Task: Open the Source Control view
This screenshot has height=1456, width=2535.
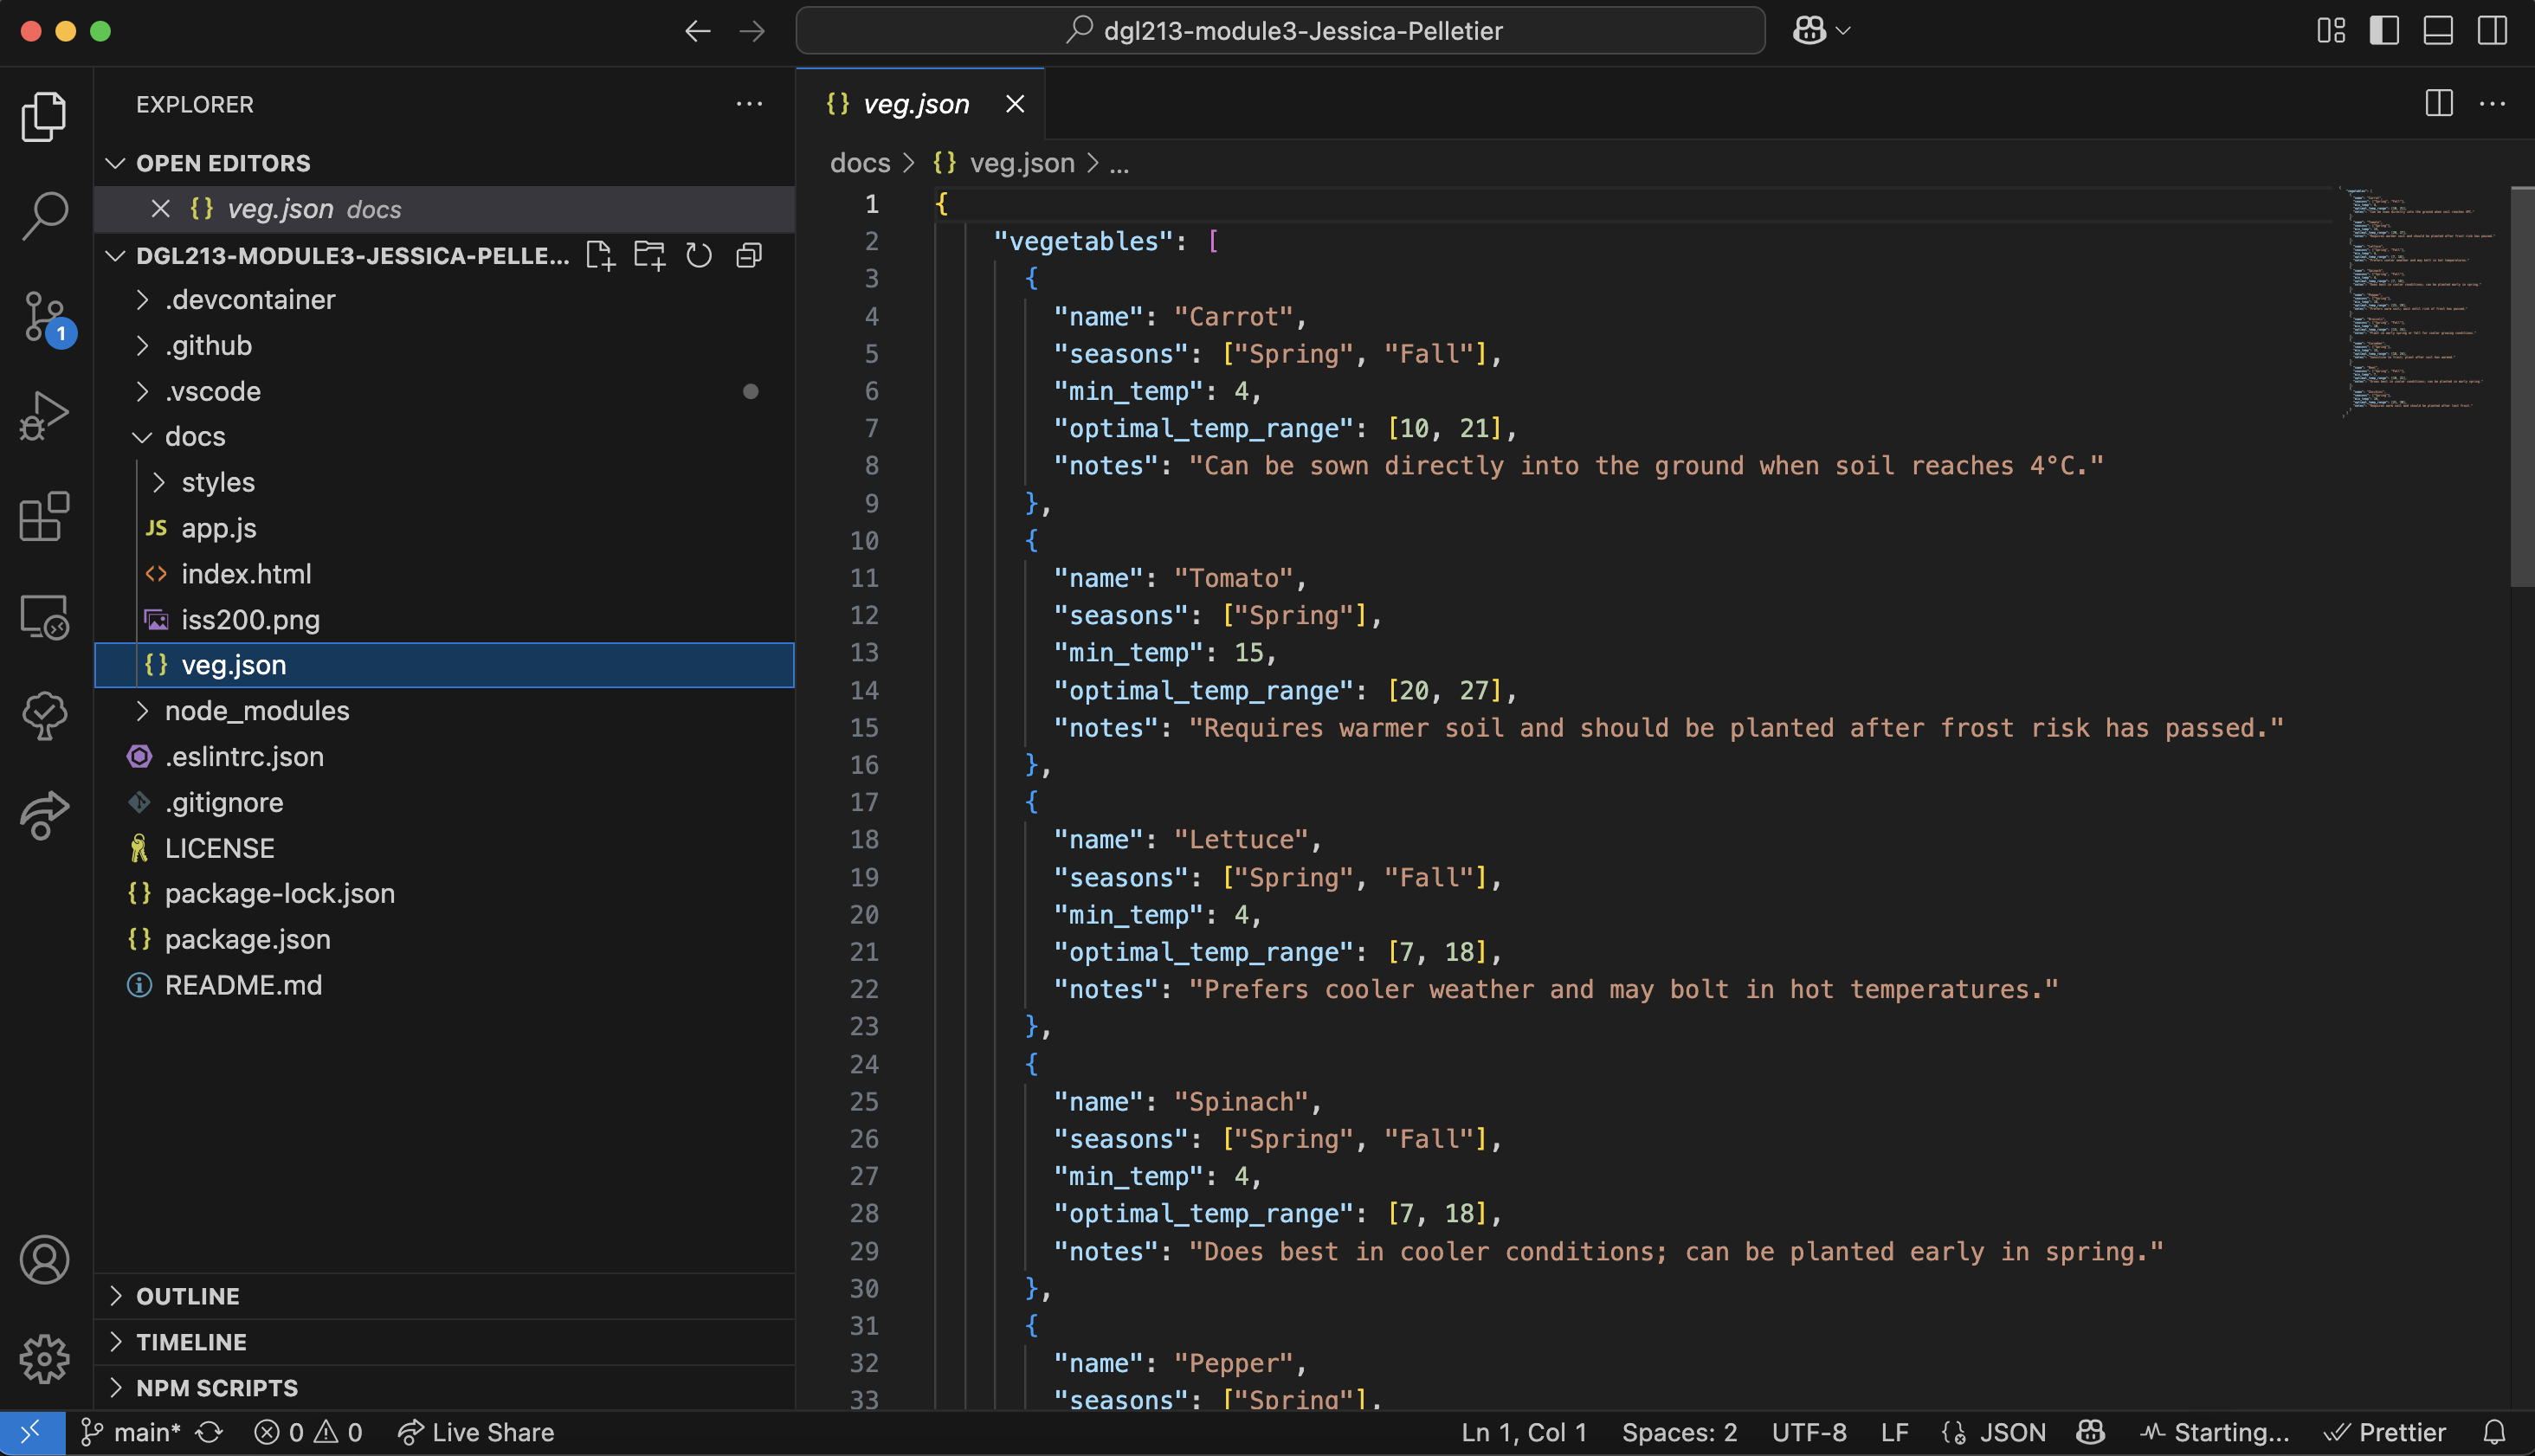Action: [x=44, y=315]
